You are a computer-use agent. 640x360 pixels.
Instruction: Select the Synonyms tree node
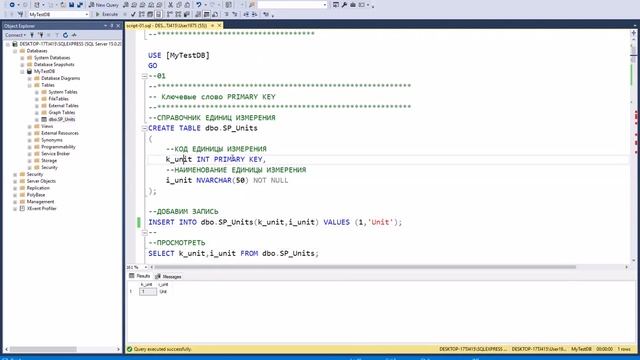coord(52,140)
